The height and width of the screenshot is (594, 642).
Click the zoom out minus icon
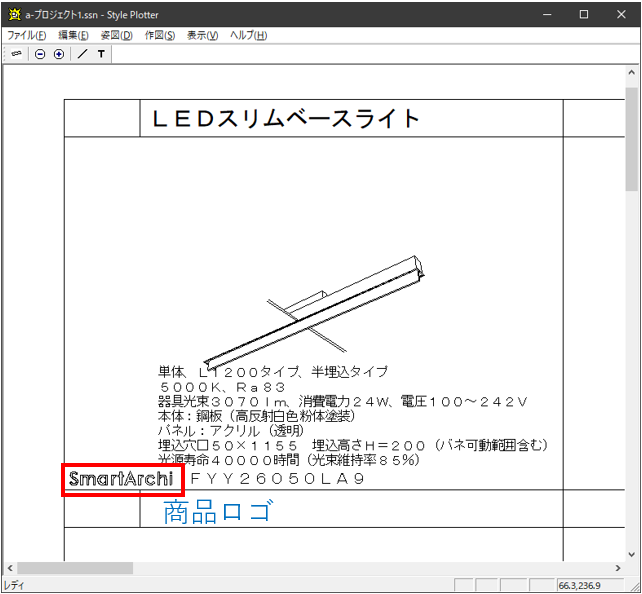[x=40, y=54]
